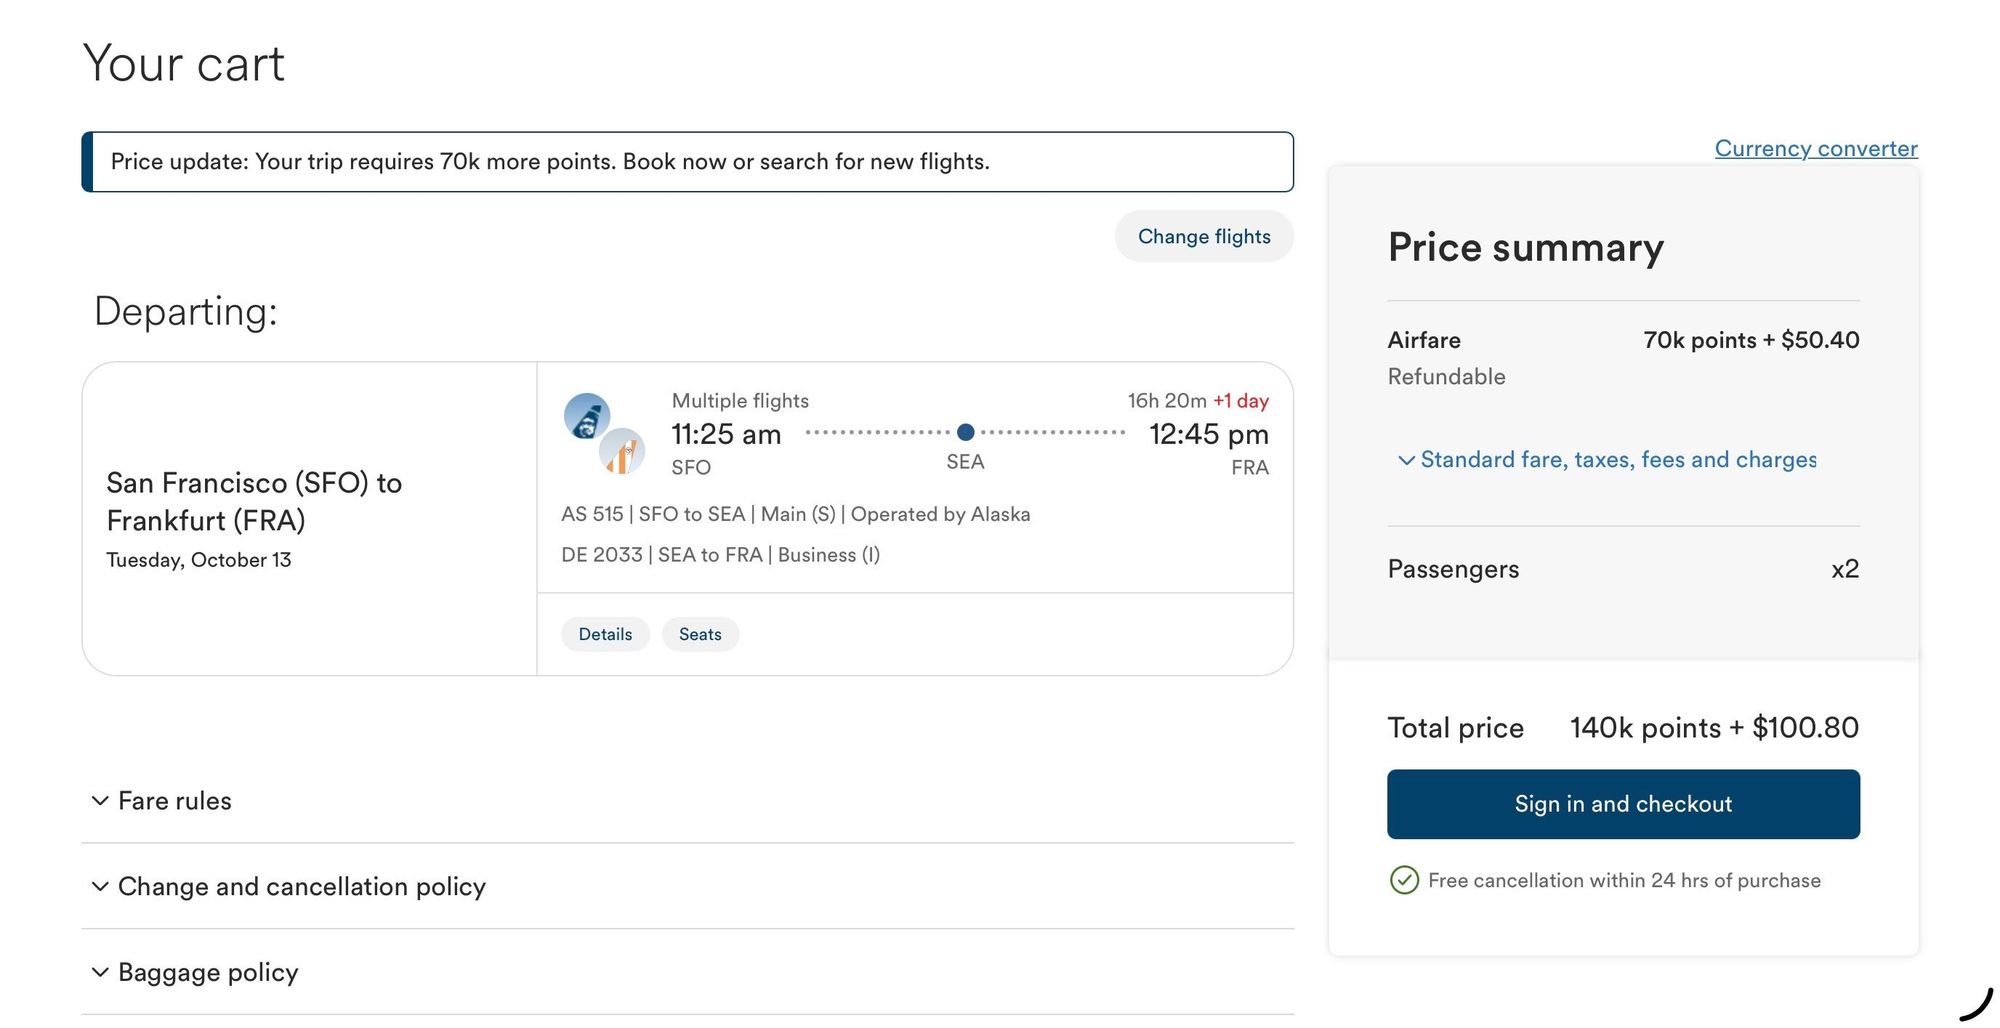The image size is (2000, 1028).
Task: Click the Condor airline logo icon
Action: (622, 451)
